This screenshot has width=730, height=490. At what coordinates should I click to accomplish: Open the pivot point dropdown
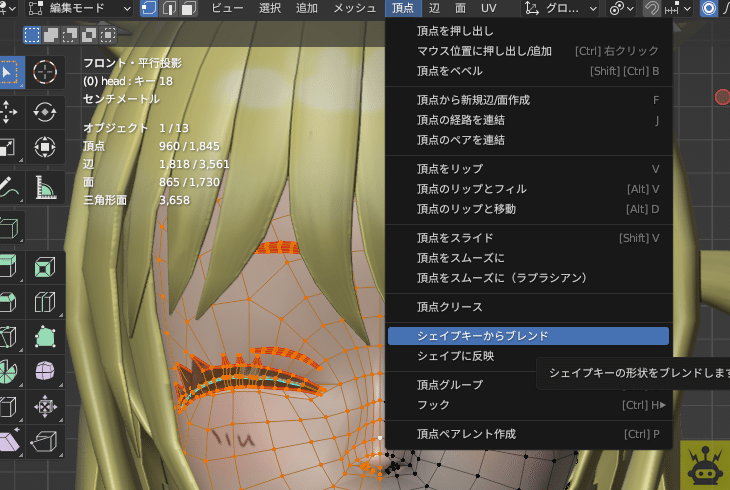(x=622, y=8)
